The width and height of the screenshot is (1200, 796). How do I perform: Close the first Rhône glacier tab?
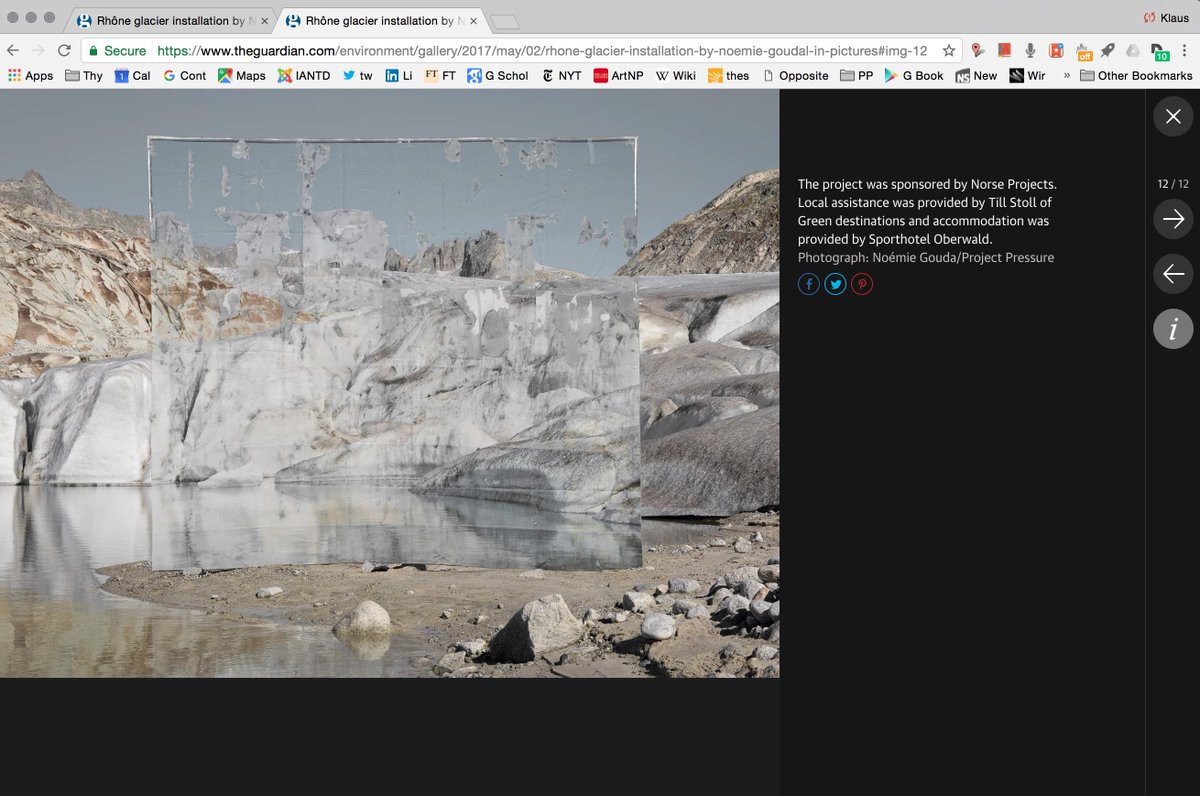pos(264,21)
